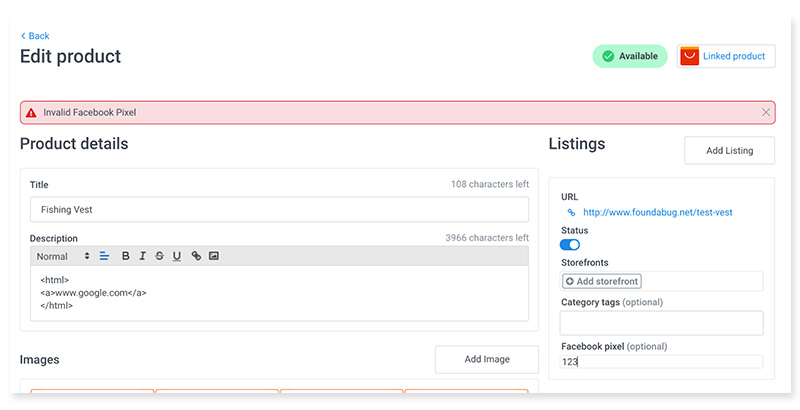Apply underline formatting in description editor
The width and height of the screenshot is (800, 410).
177,256
